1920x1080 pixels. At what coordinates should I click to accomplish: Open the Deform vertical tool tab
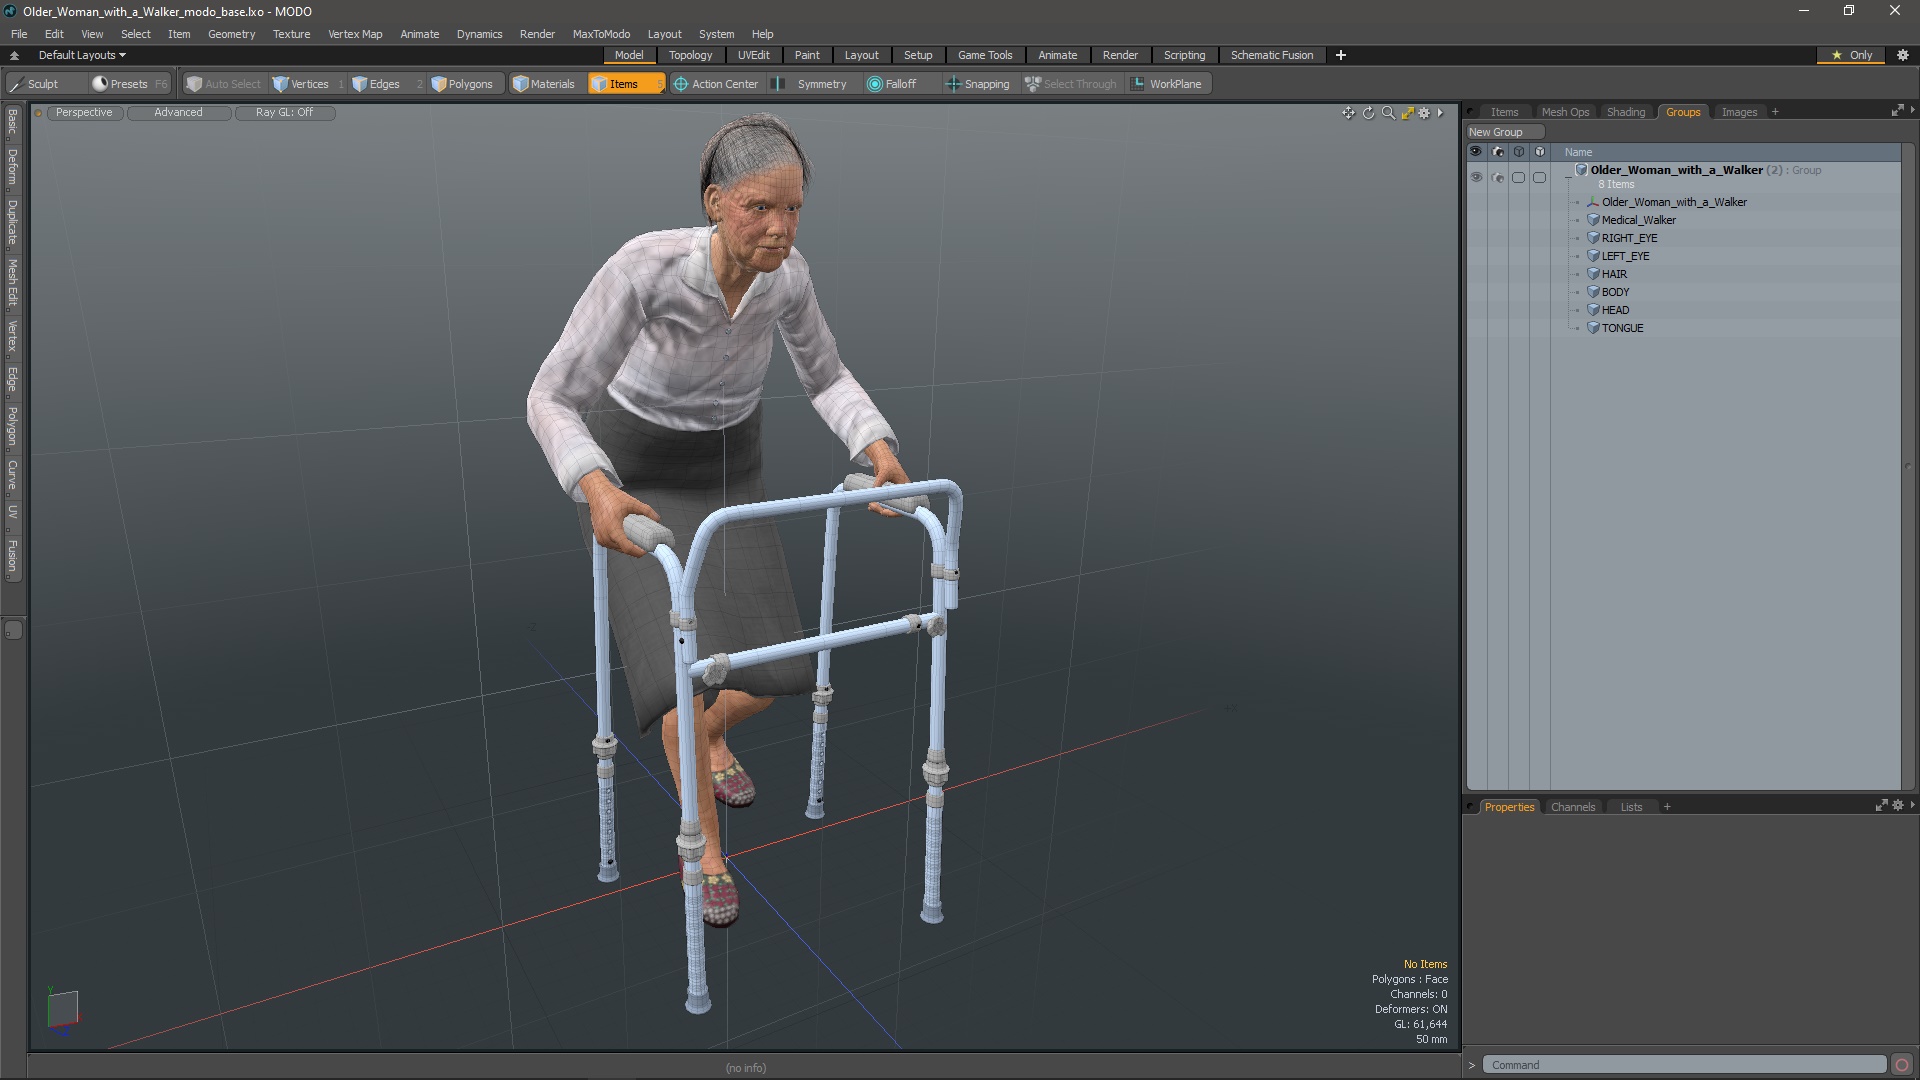(12, 168)
